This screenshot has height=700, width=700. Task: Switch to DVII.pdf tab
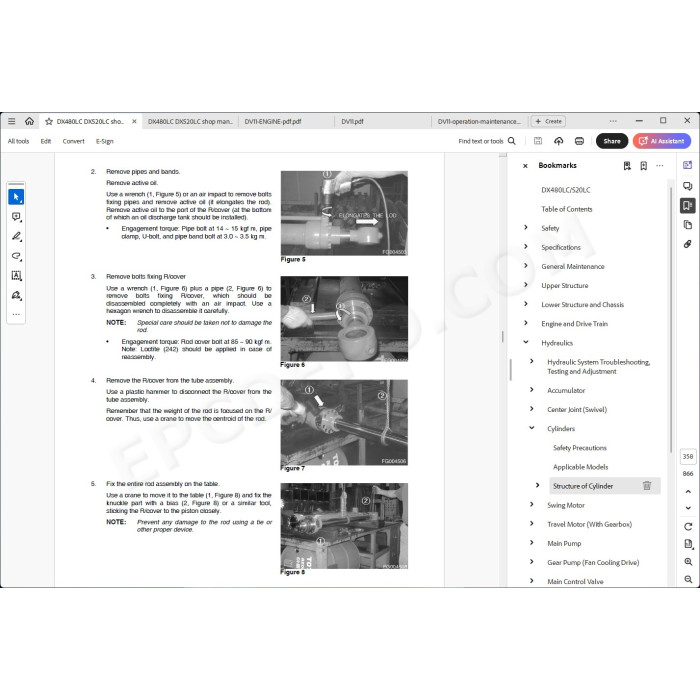(x=352, y=121)
